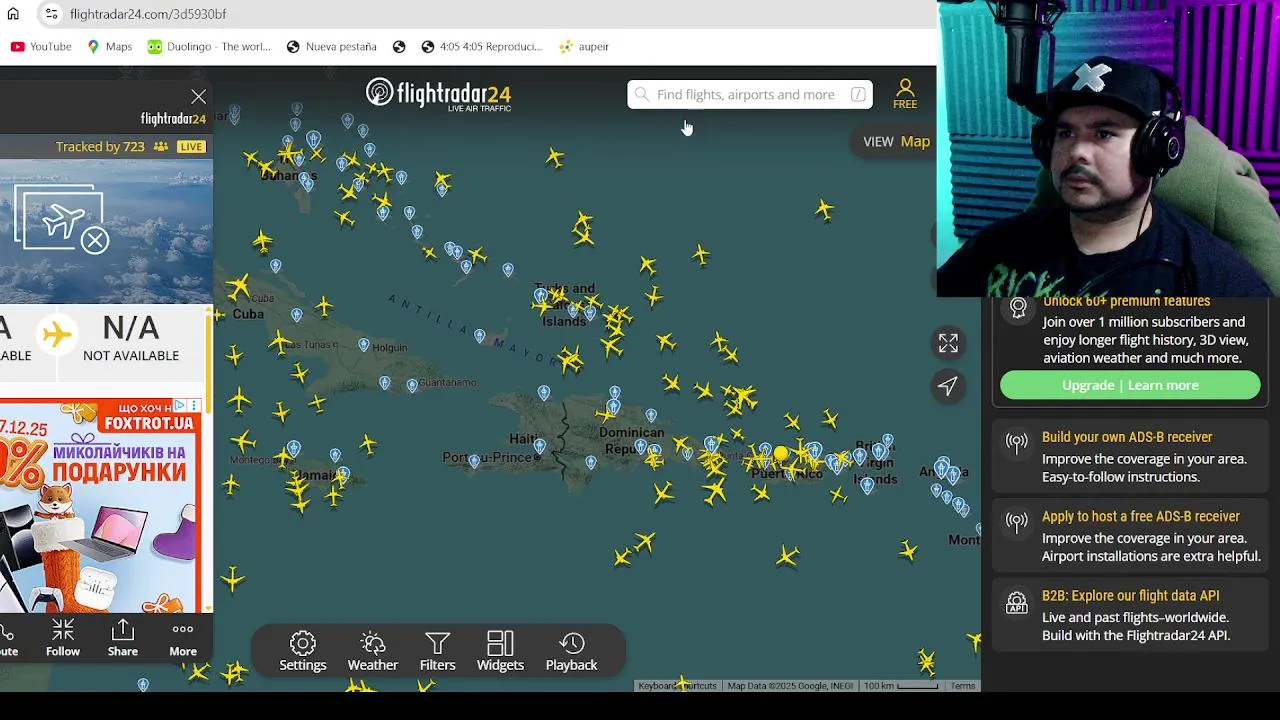1280x720 pixels.
Task: Click the LIVE status badge
Action: coord(191,147)
